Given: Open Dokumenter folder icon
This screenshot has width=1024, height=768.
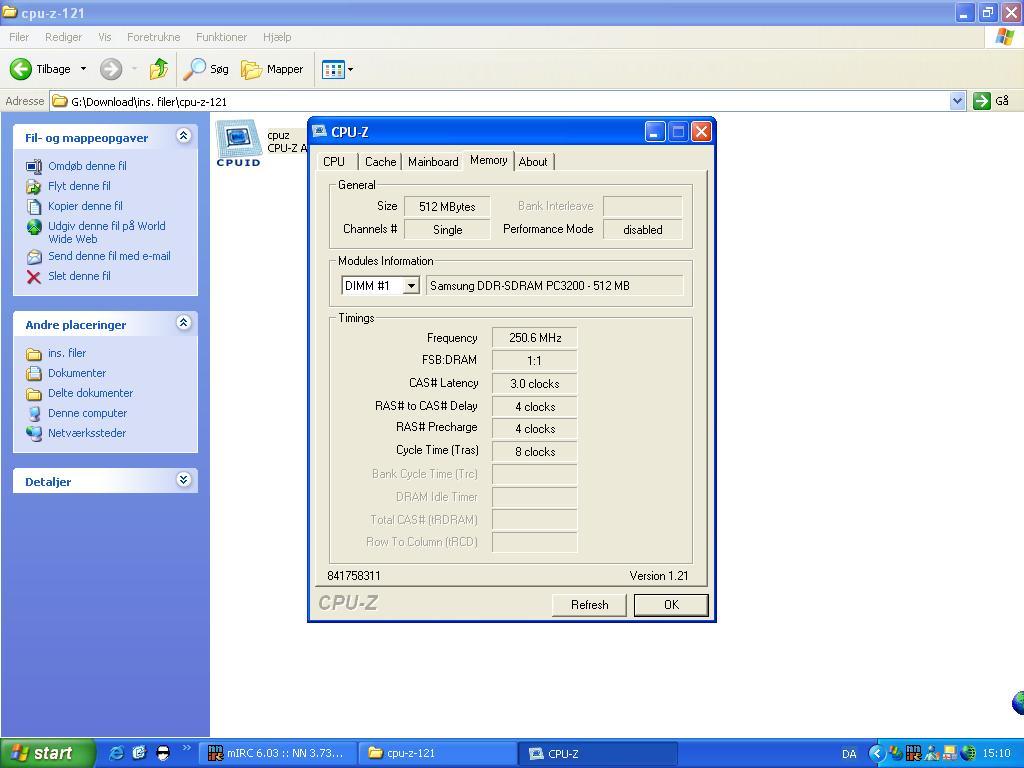Looking at the screenshot, I should [x=34, y=374].
